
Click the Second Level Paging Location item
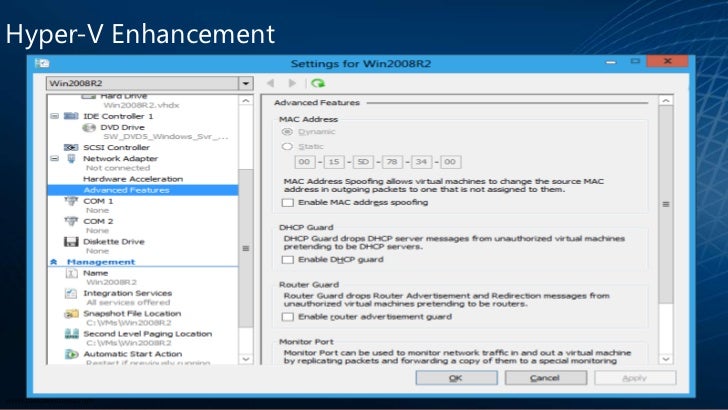[x=147, y=334]
